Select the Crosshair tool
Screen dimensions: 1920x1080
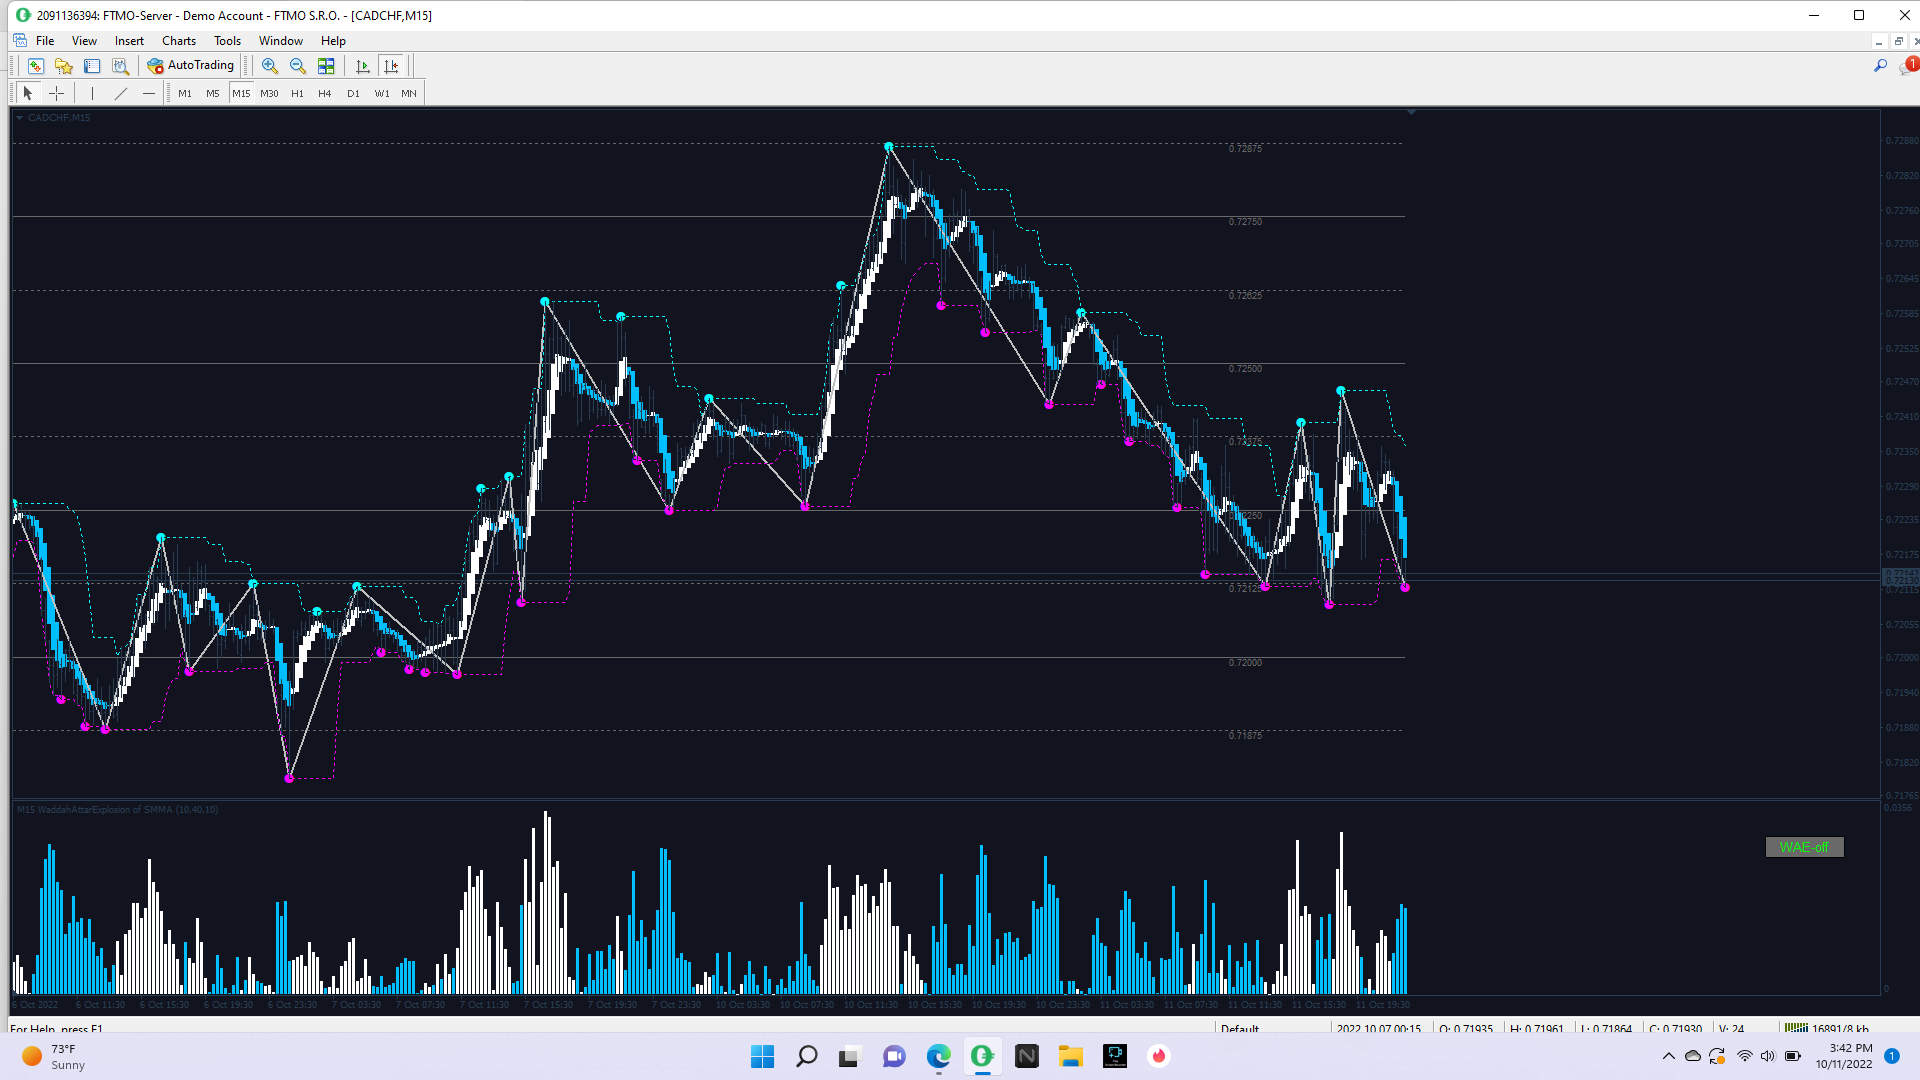(57, 93)
